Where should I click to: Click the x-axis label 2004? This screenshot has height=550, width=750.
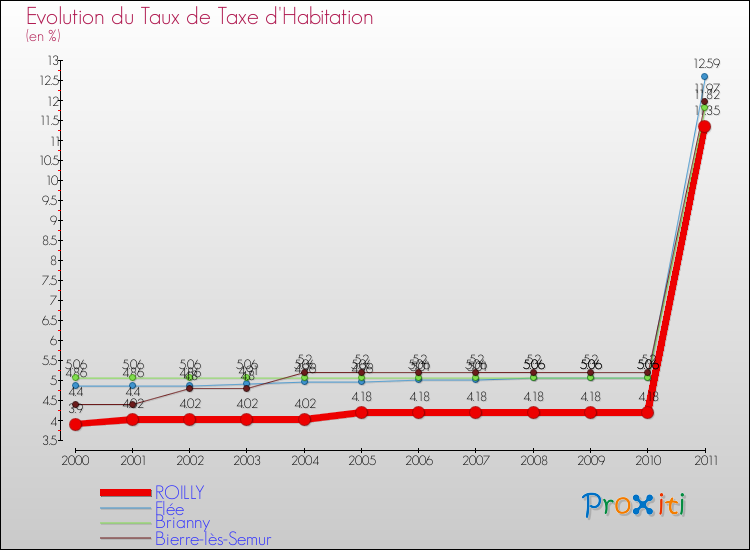pyautogui.click(x=305, y=460)
